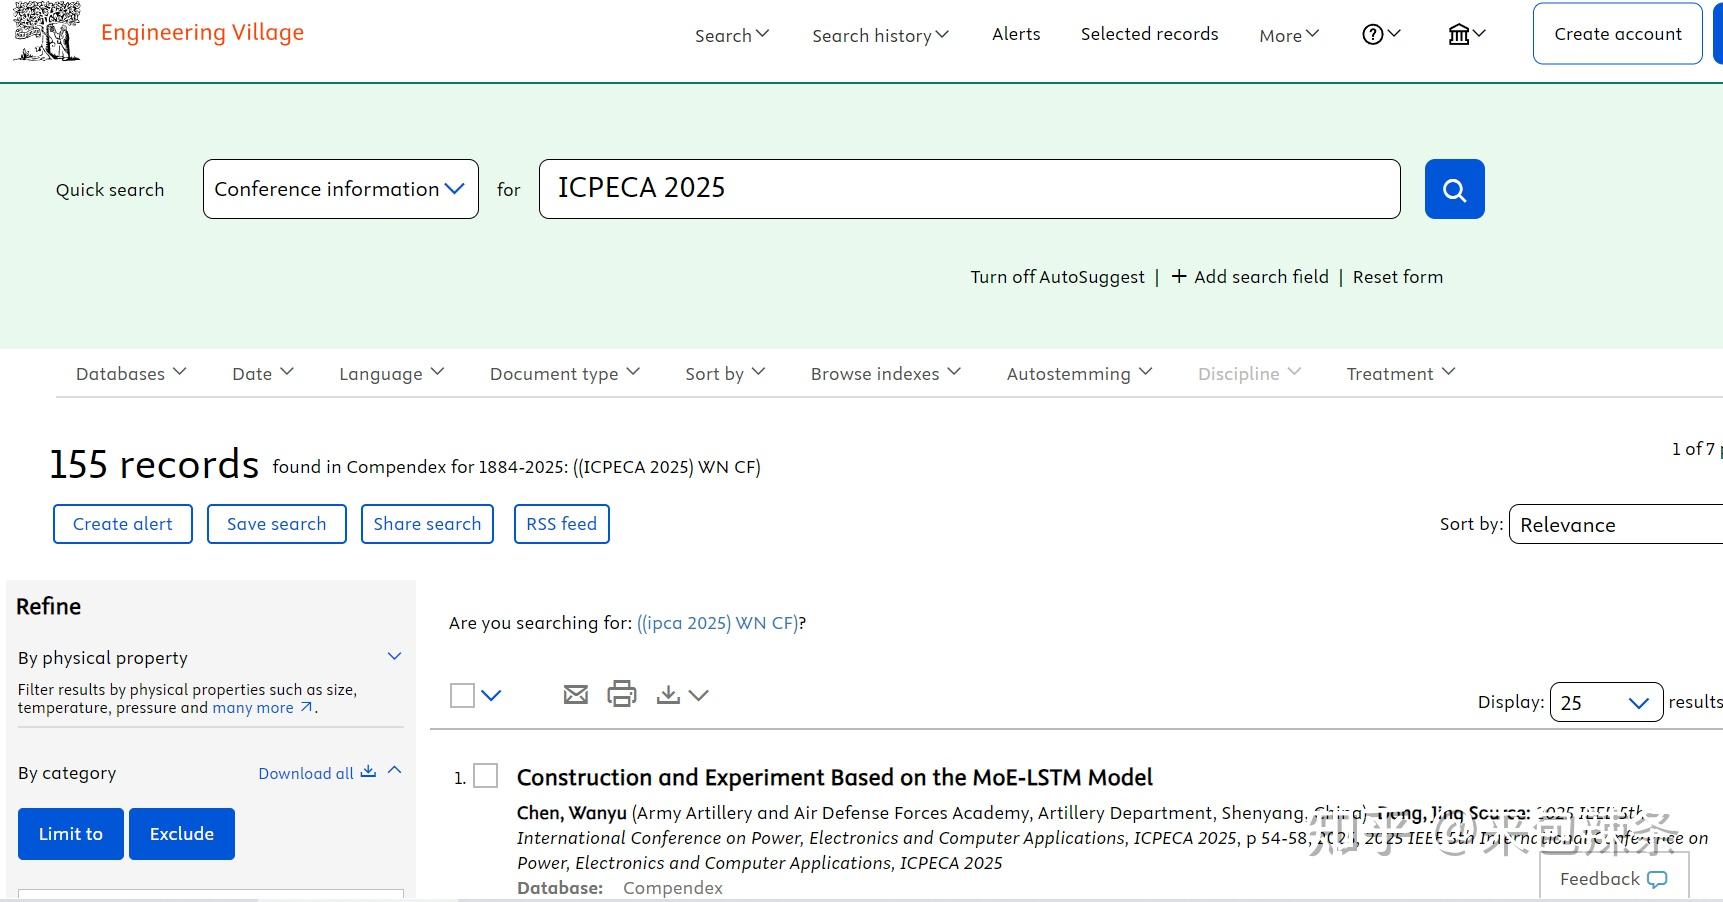1723x902 pixels.
Task: Download records using the download icon
Action: click(669, 693)
